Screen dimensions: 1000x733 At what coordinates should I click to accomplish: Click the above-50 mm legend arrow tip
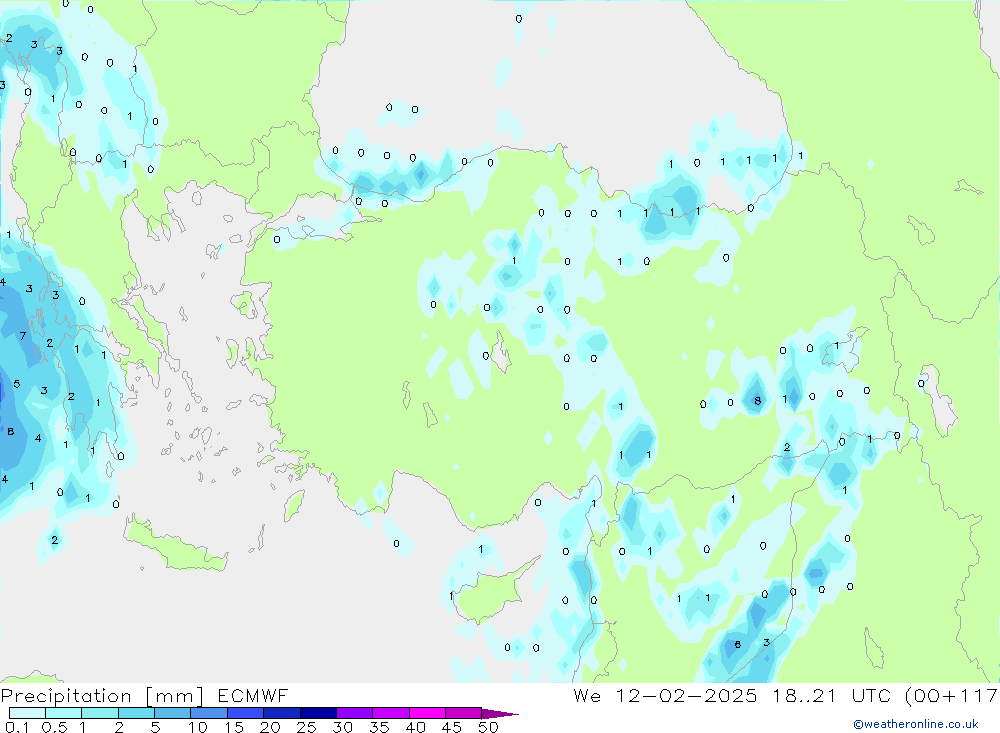500,714
